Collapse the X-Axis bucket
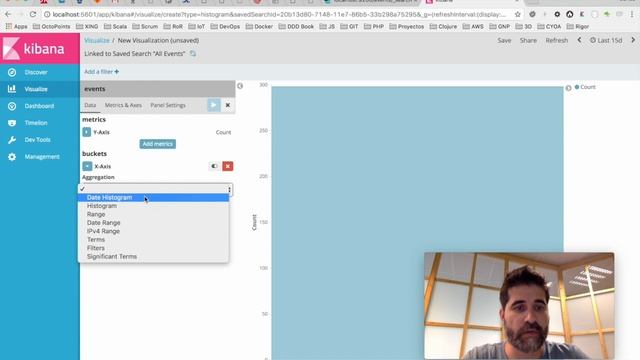The width and height of the screenshot is (640, 360). [x=87, y=166]
